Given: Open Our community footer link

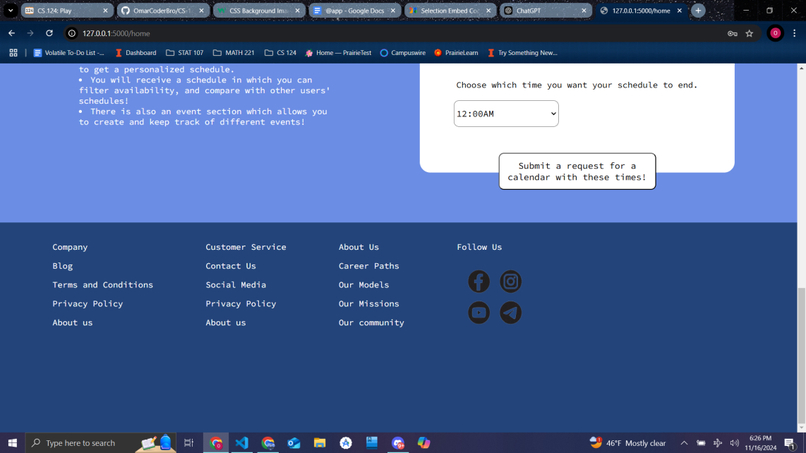Looking at the screenshot, I should 371,323.
